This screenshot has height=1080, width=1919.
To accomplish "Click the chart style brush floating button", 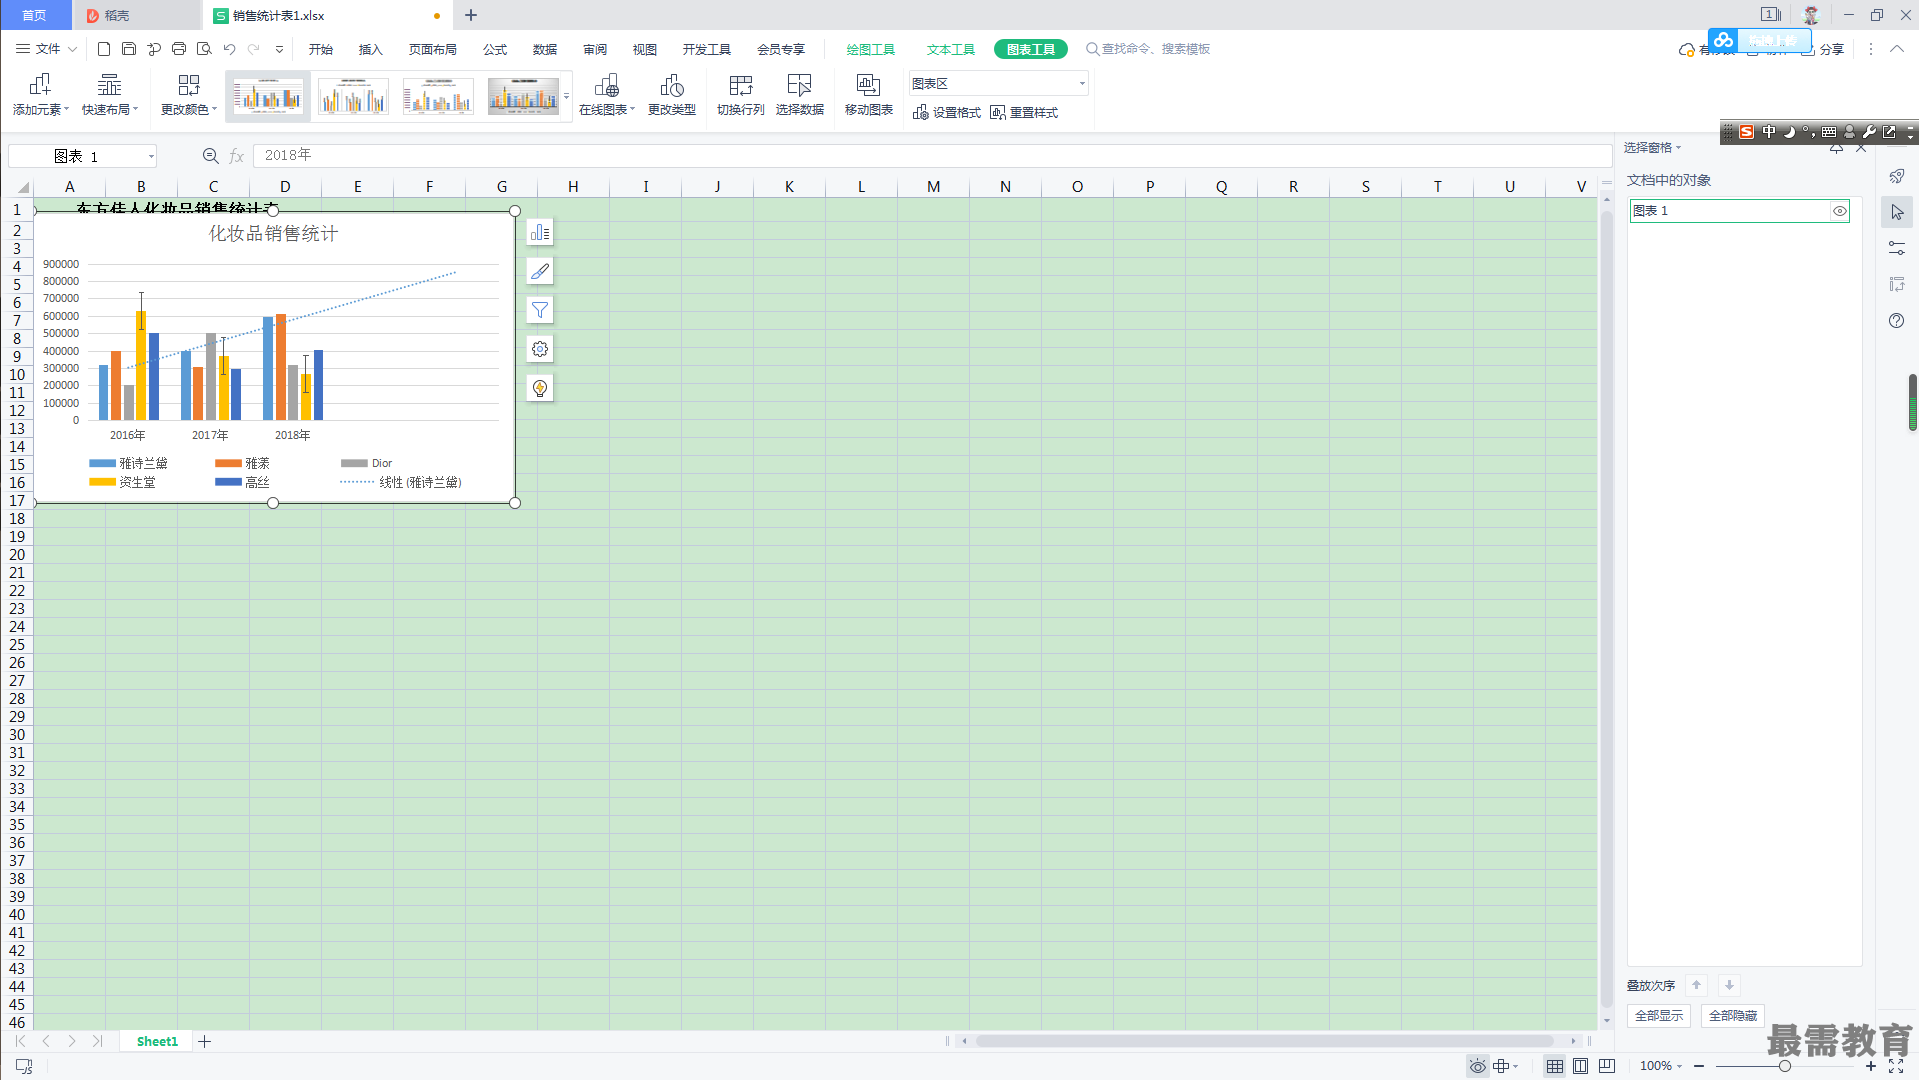I will (540, 272).
